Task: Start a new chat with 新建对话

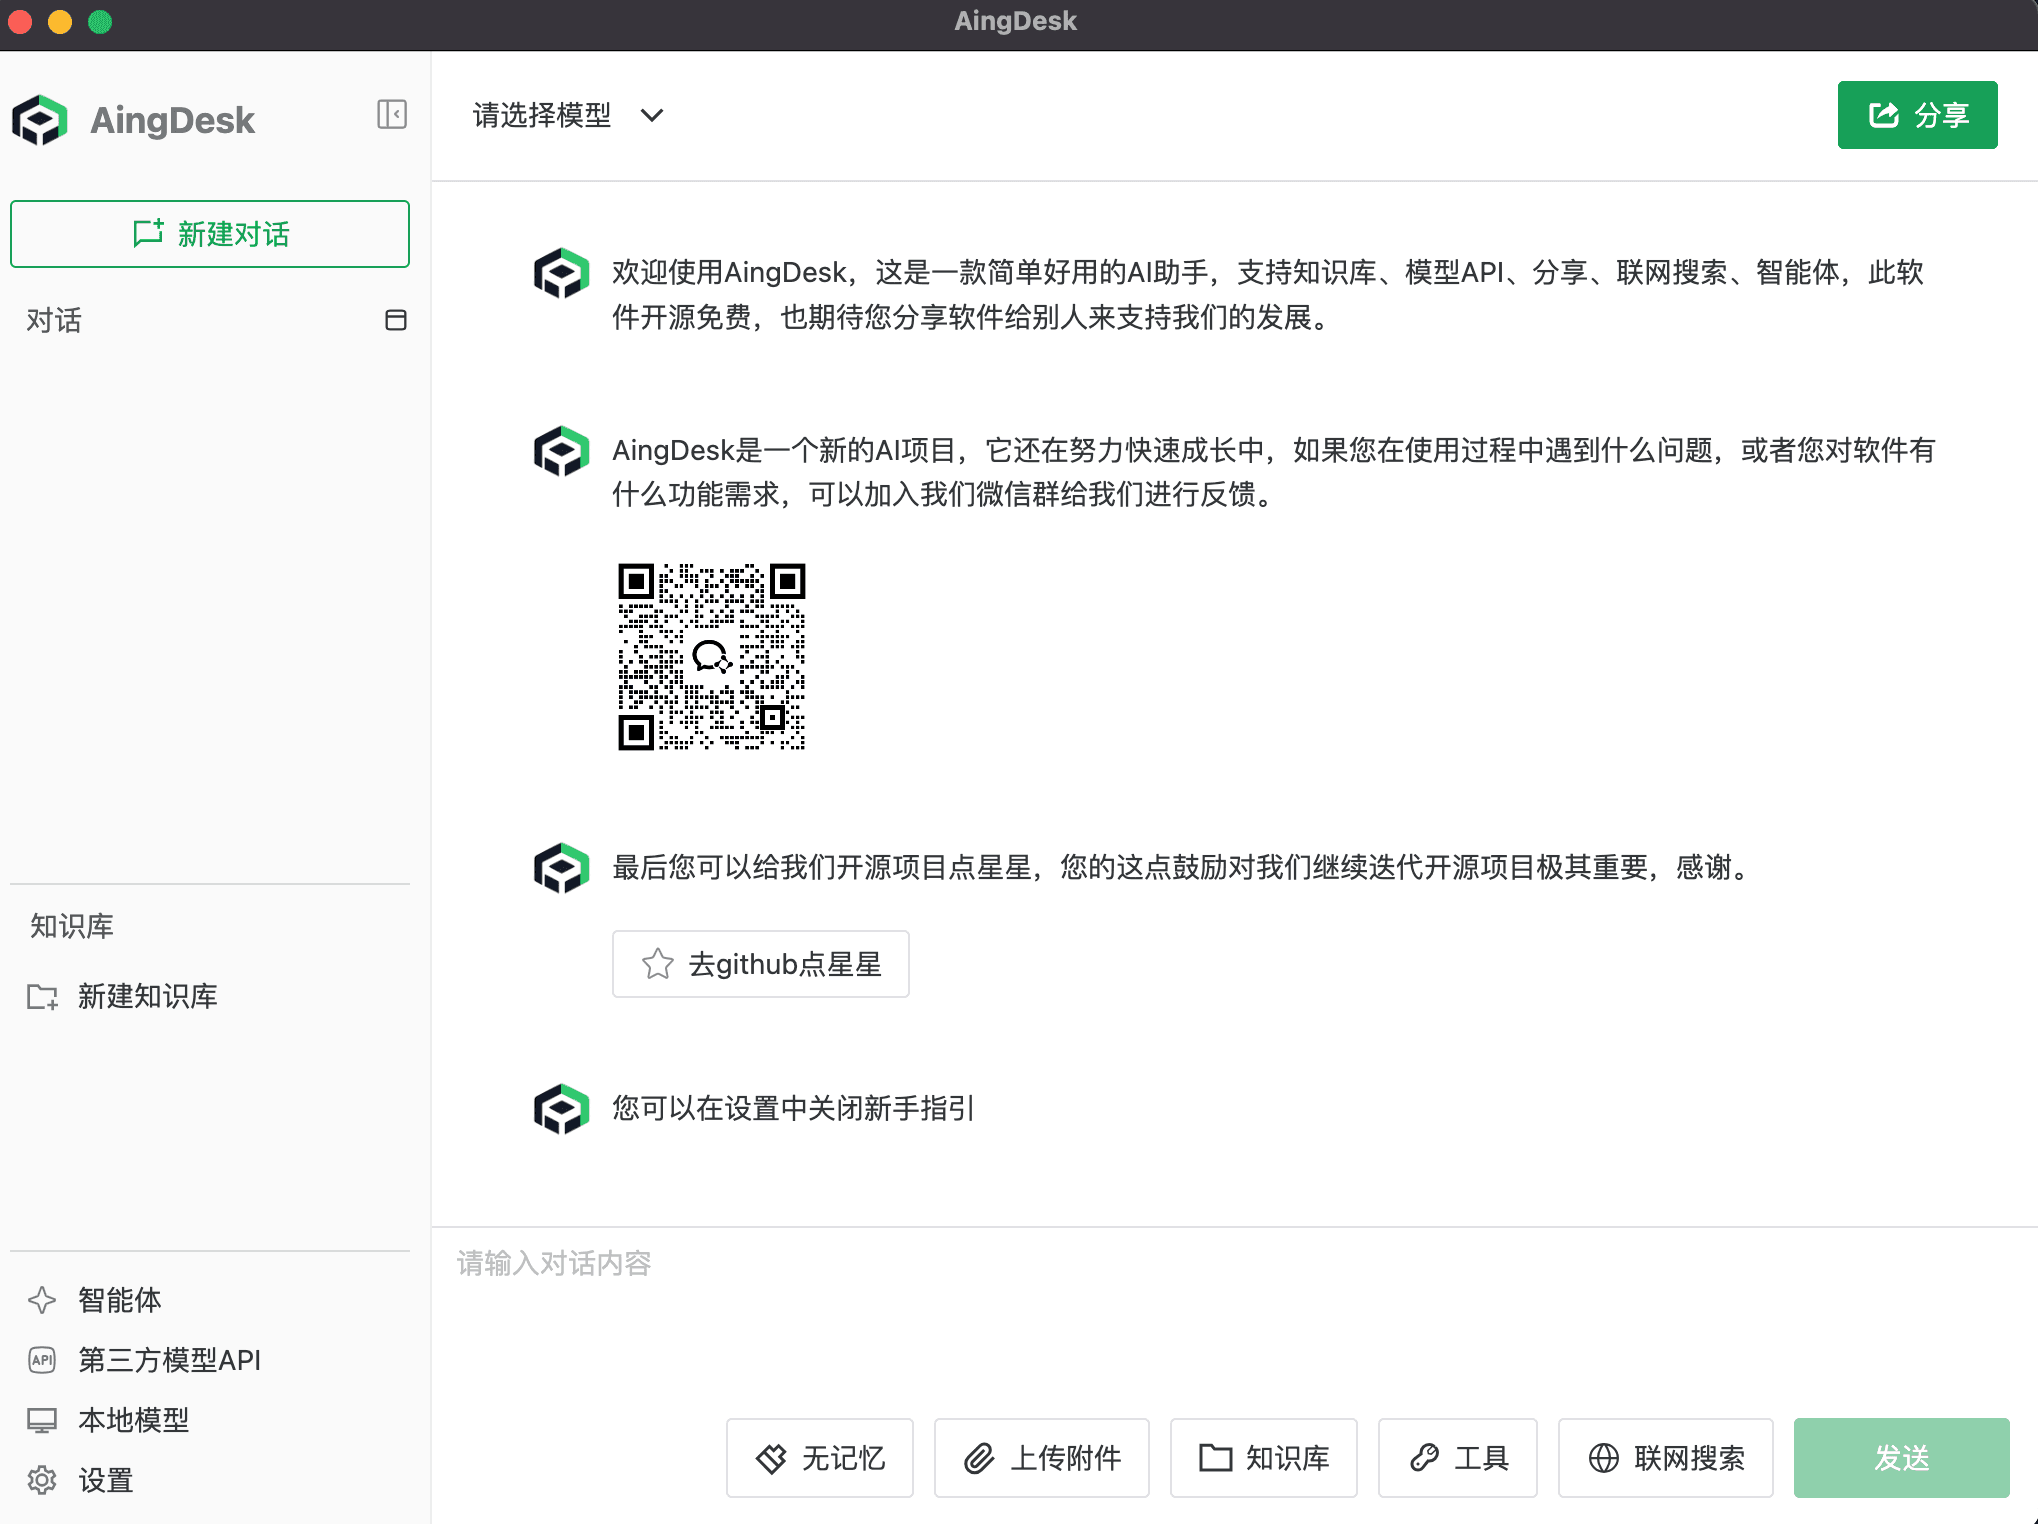Action: click(x=210, y=234)
